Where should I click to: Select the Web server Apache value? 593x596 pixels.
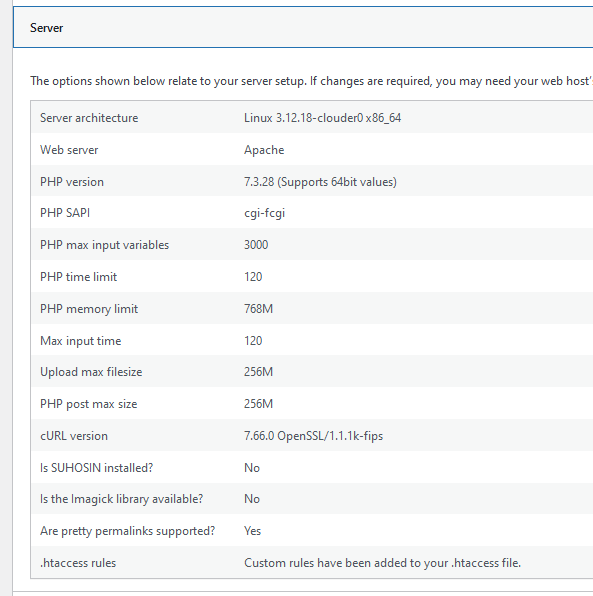[264, 150]
